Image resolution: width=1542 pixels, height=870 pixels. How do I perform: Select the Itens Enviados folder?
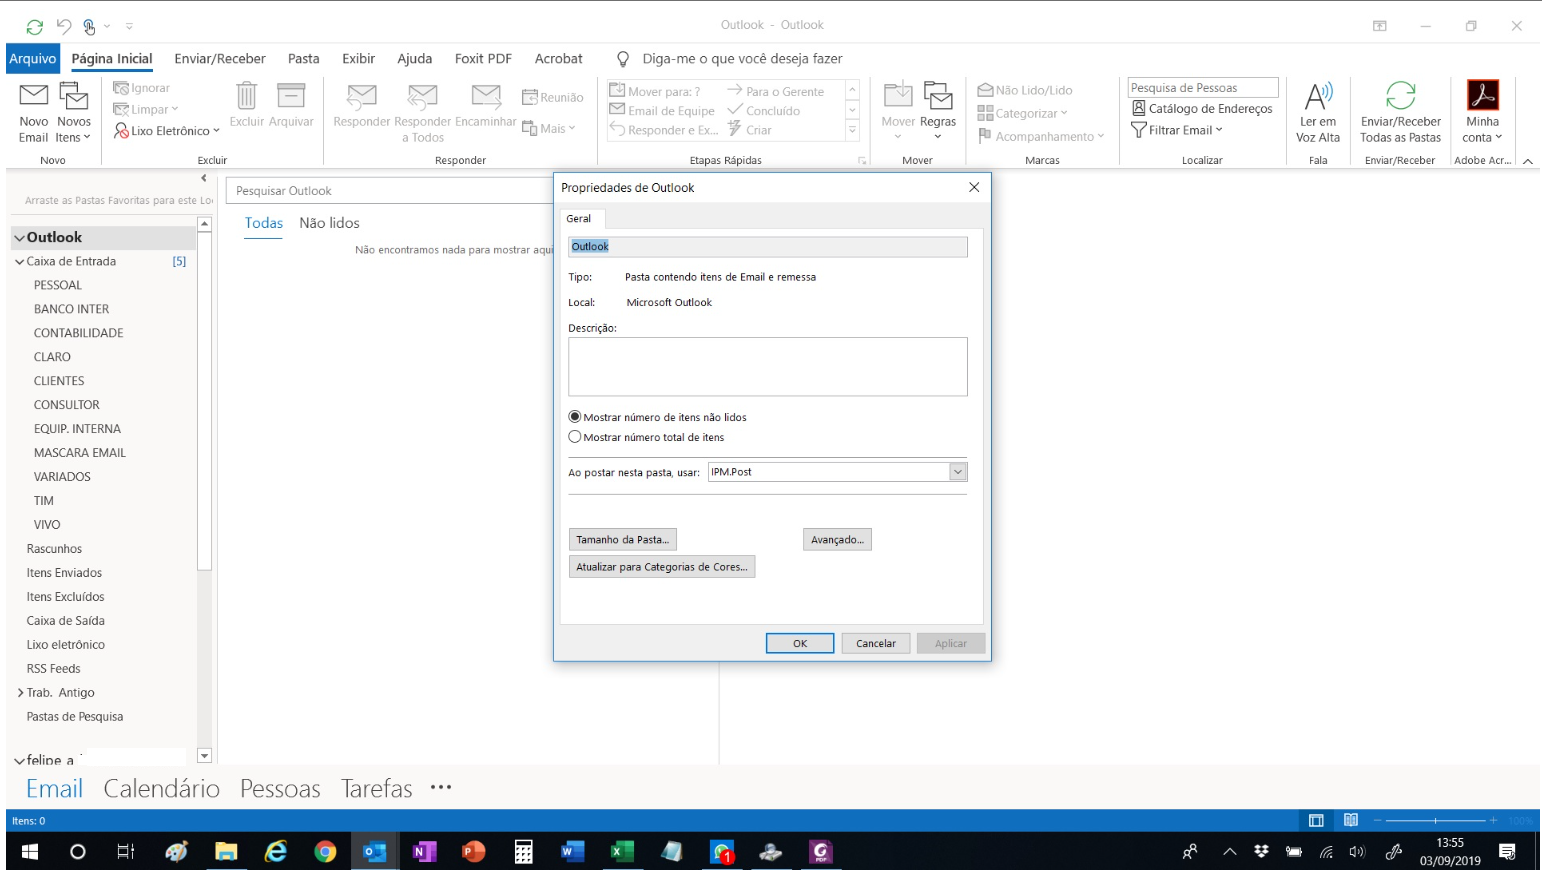coord(64,573)
